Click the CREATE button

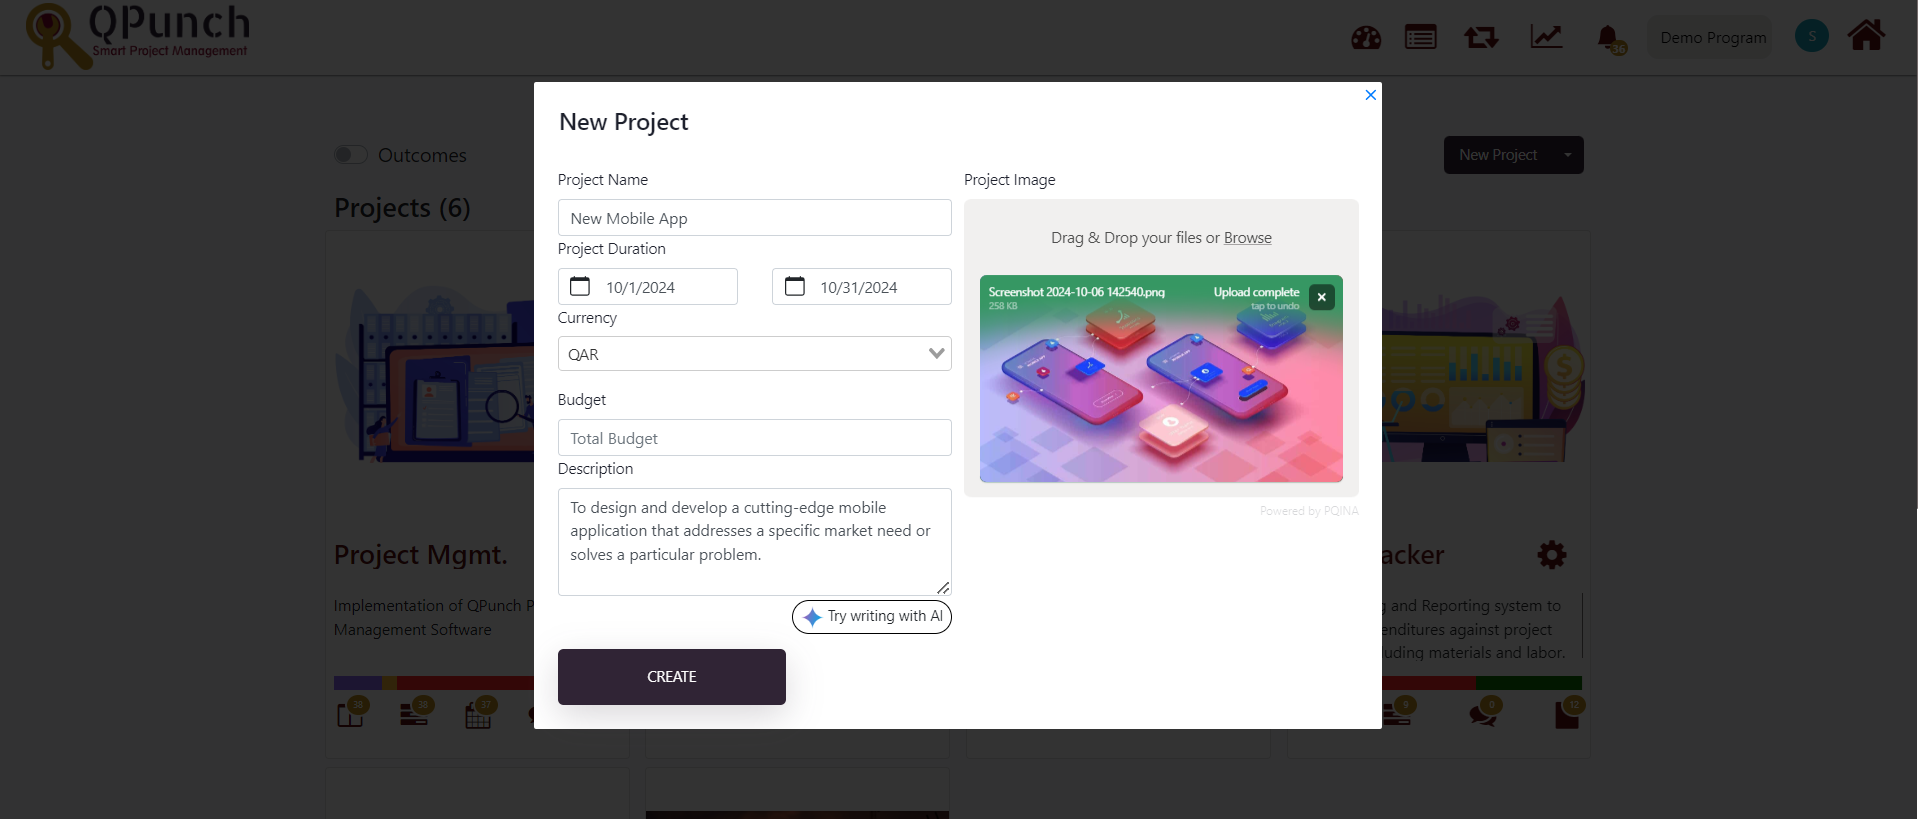pos(671,677)
